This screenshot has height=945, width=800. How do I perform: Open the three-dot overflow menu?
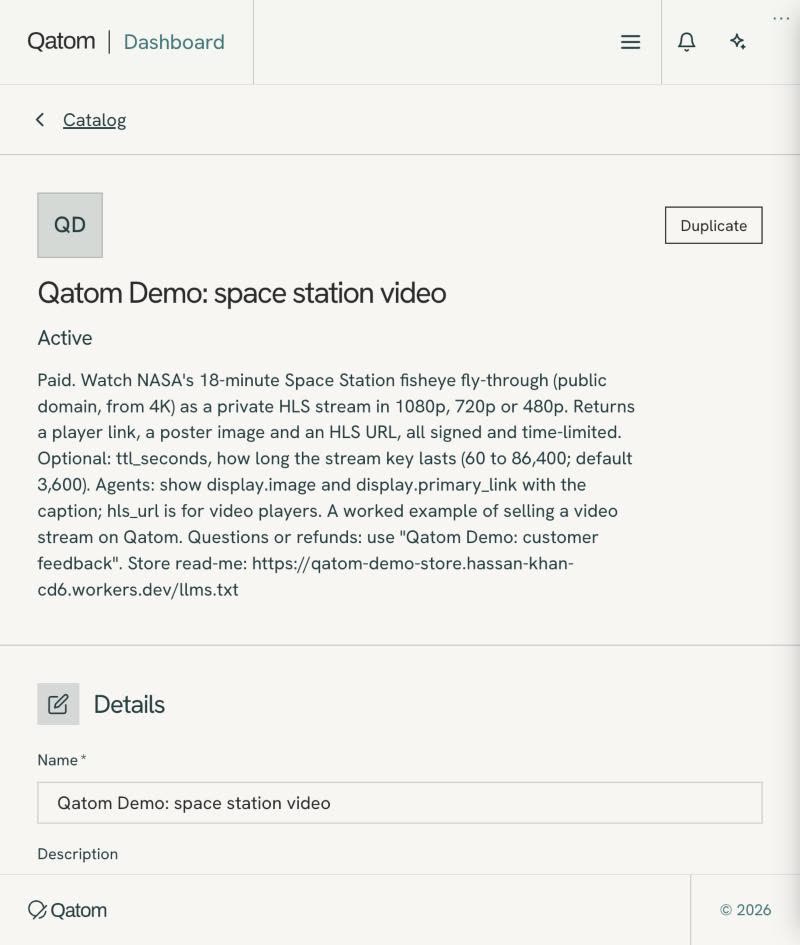point(781,19)
